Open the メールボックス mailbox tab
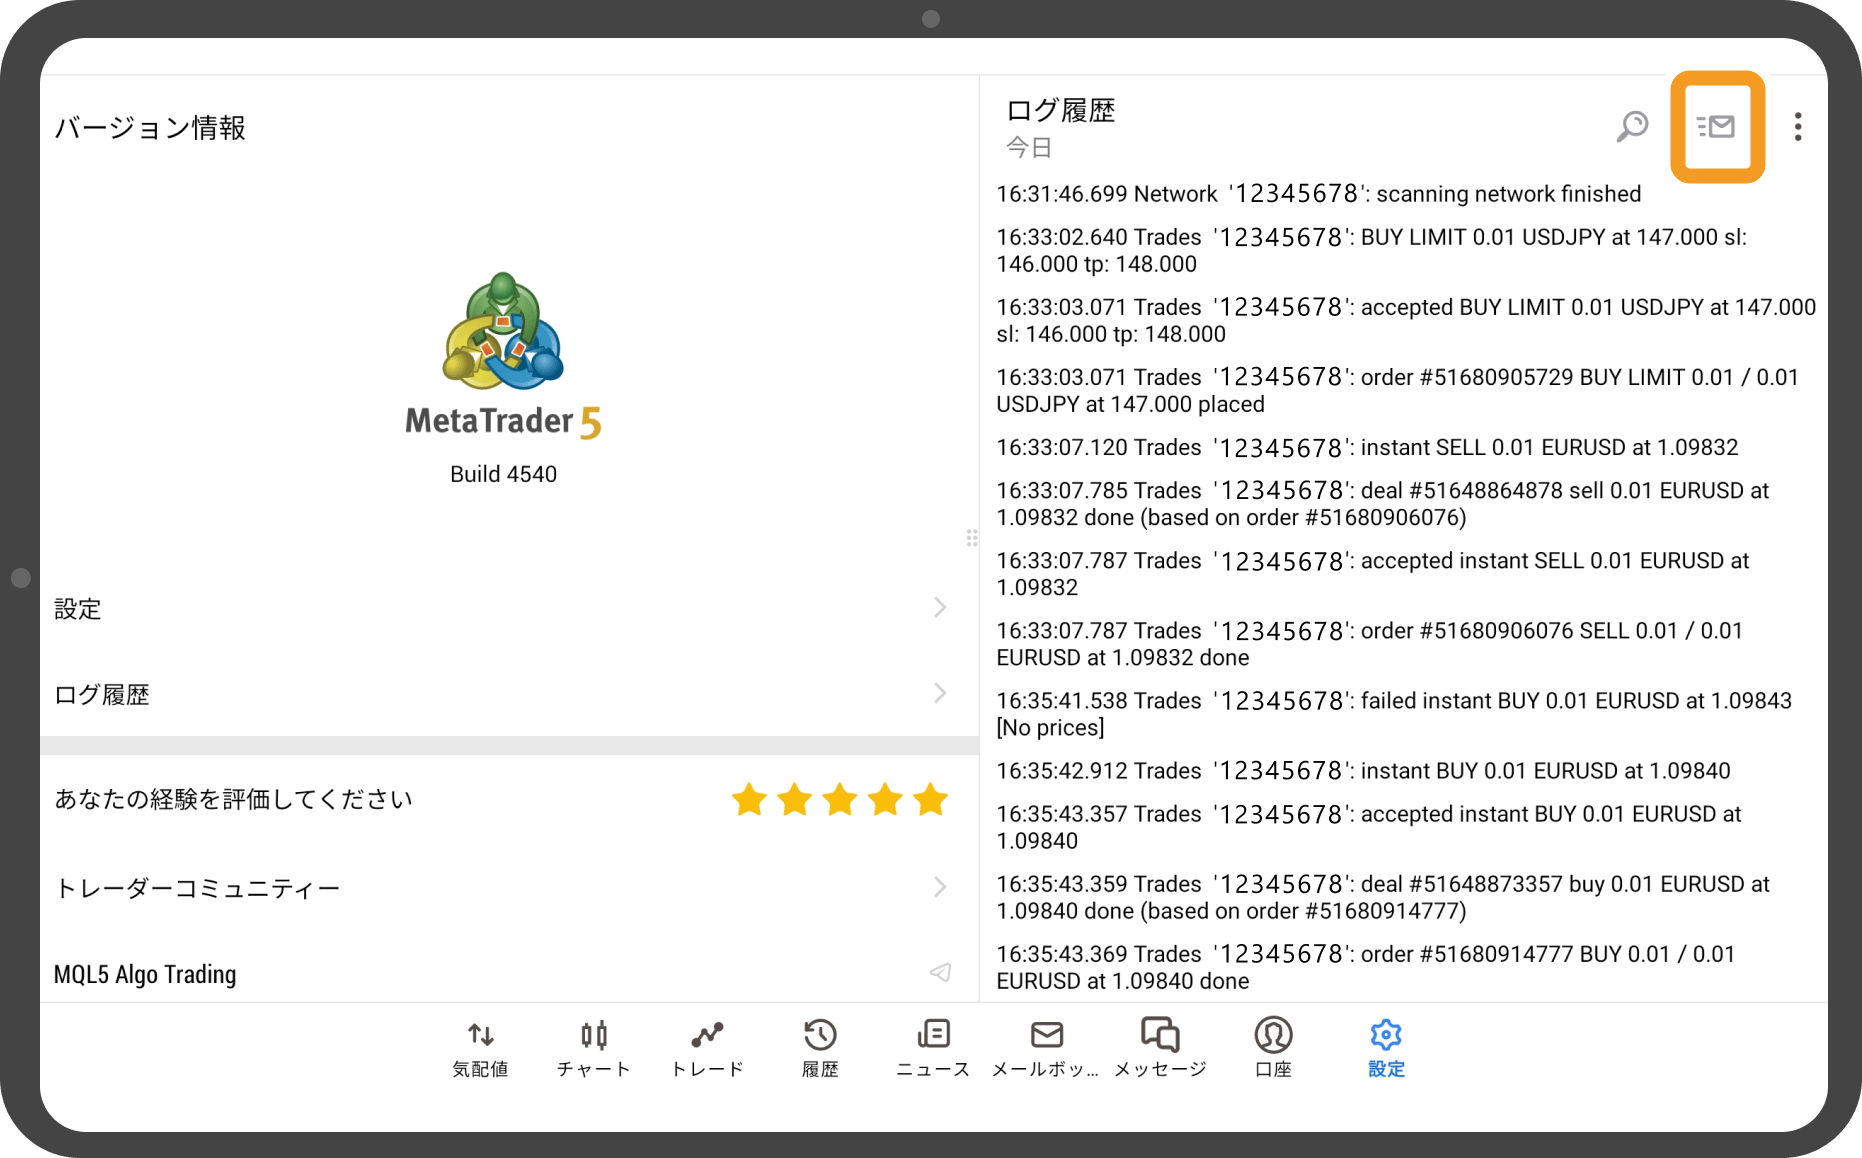 1046,1048
